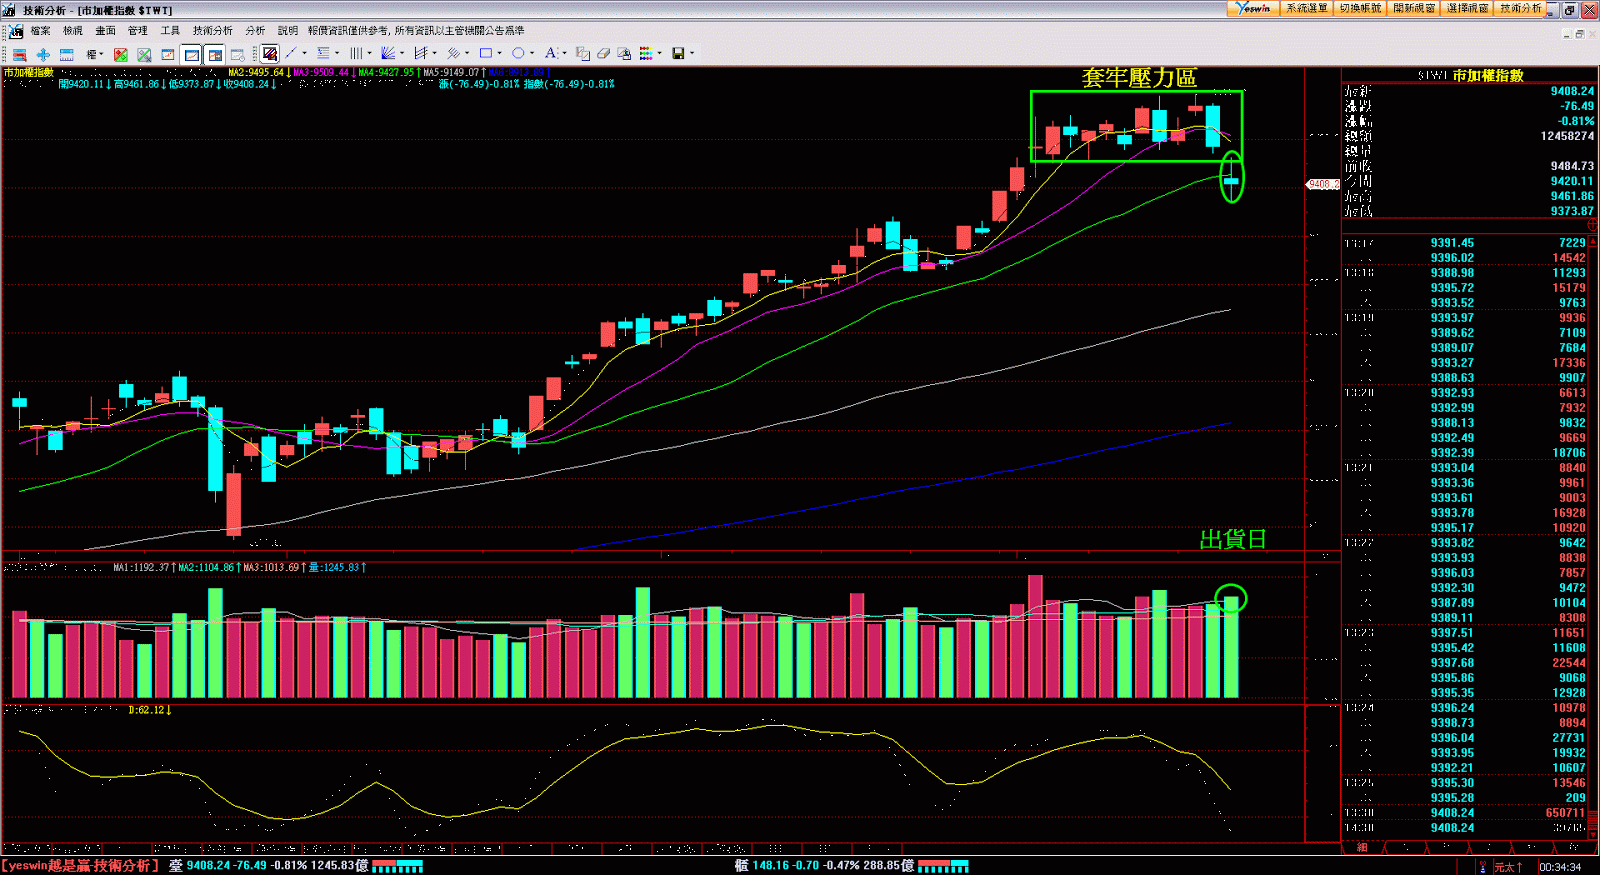Open the 畫面 (Screen) menu

click(x=105, y=31)
